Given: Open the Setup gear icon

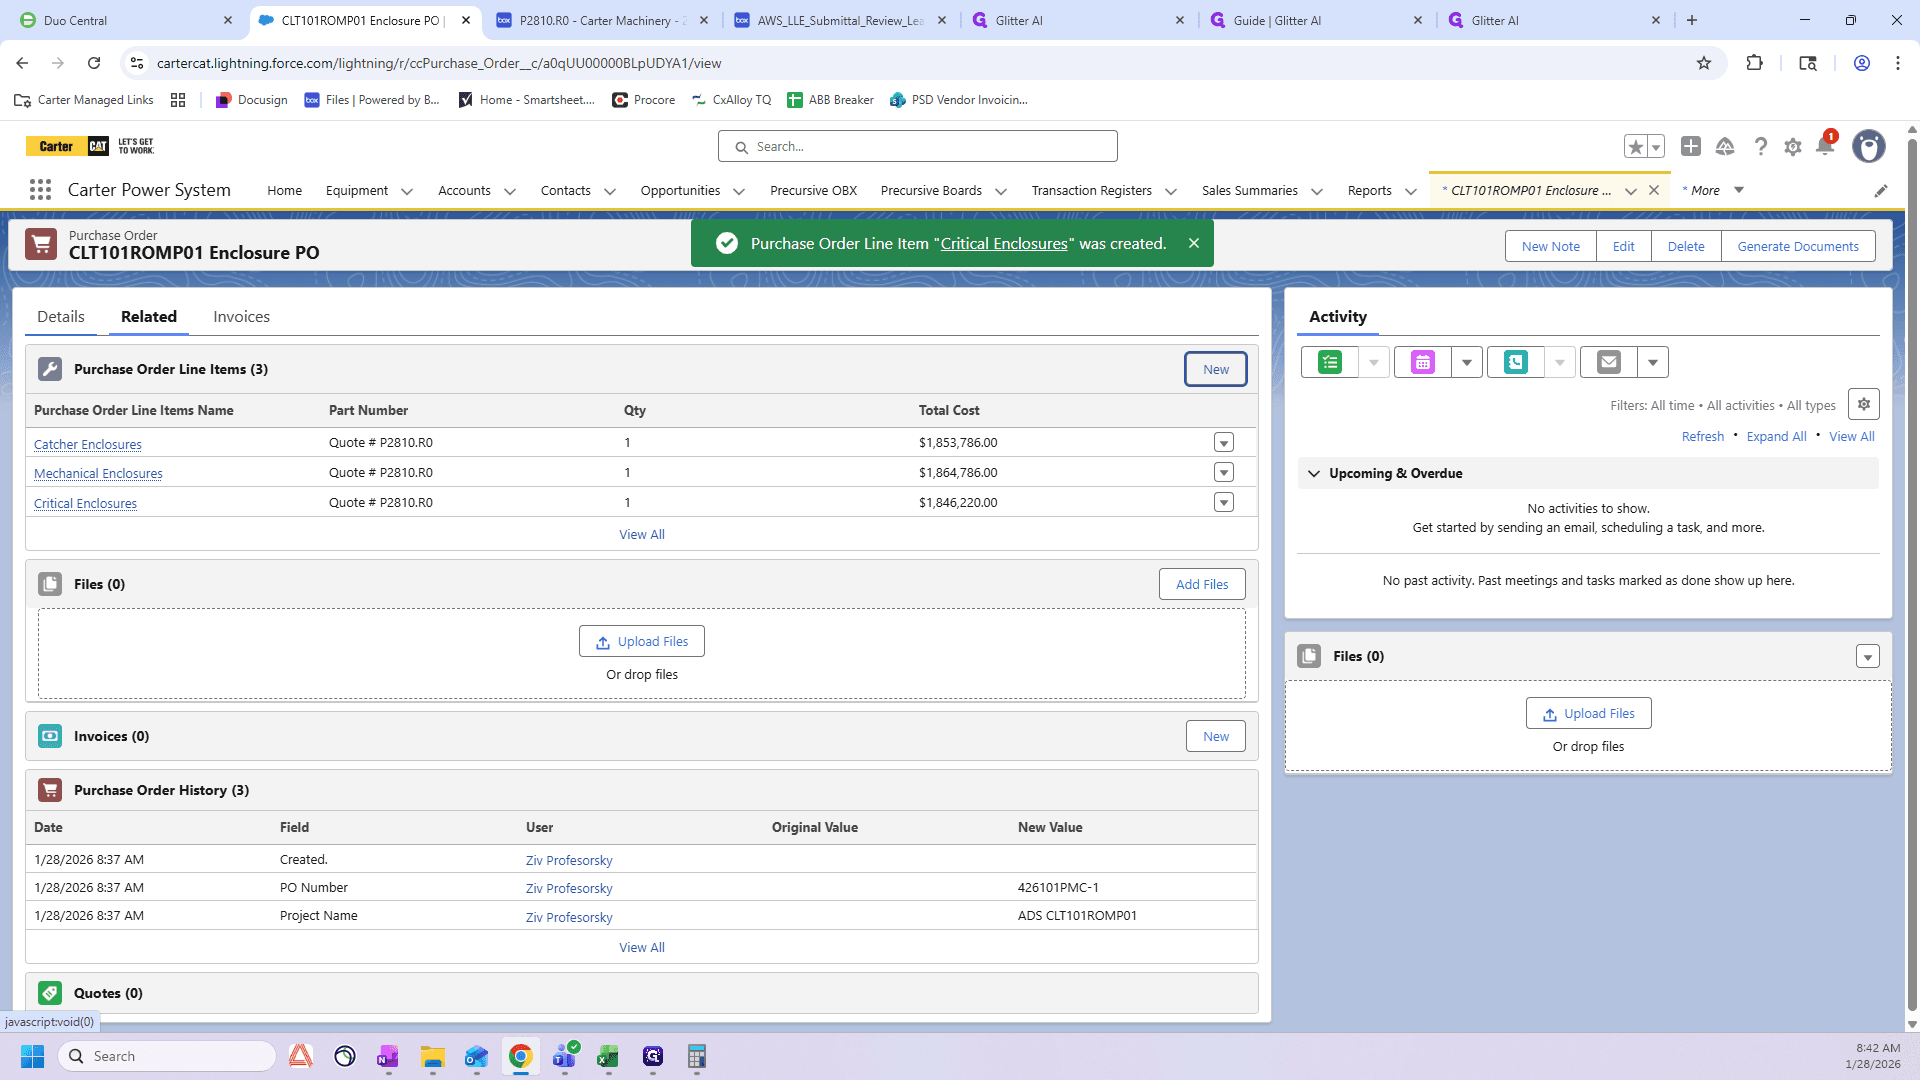Looking at the screenshot, I should (x=1793, y=147).
